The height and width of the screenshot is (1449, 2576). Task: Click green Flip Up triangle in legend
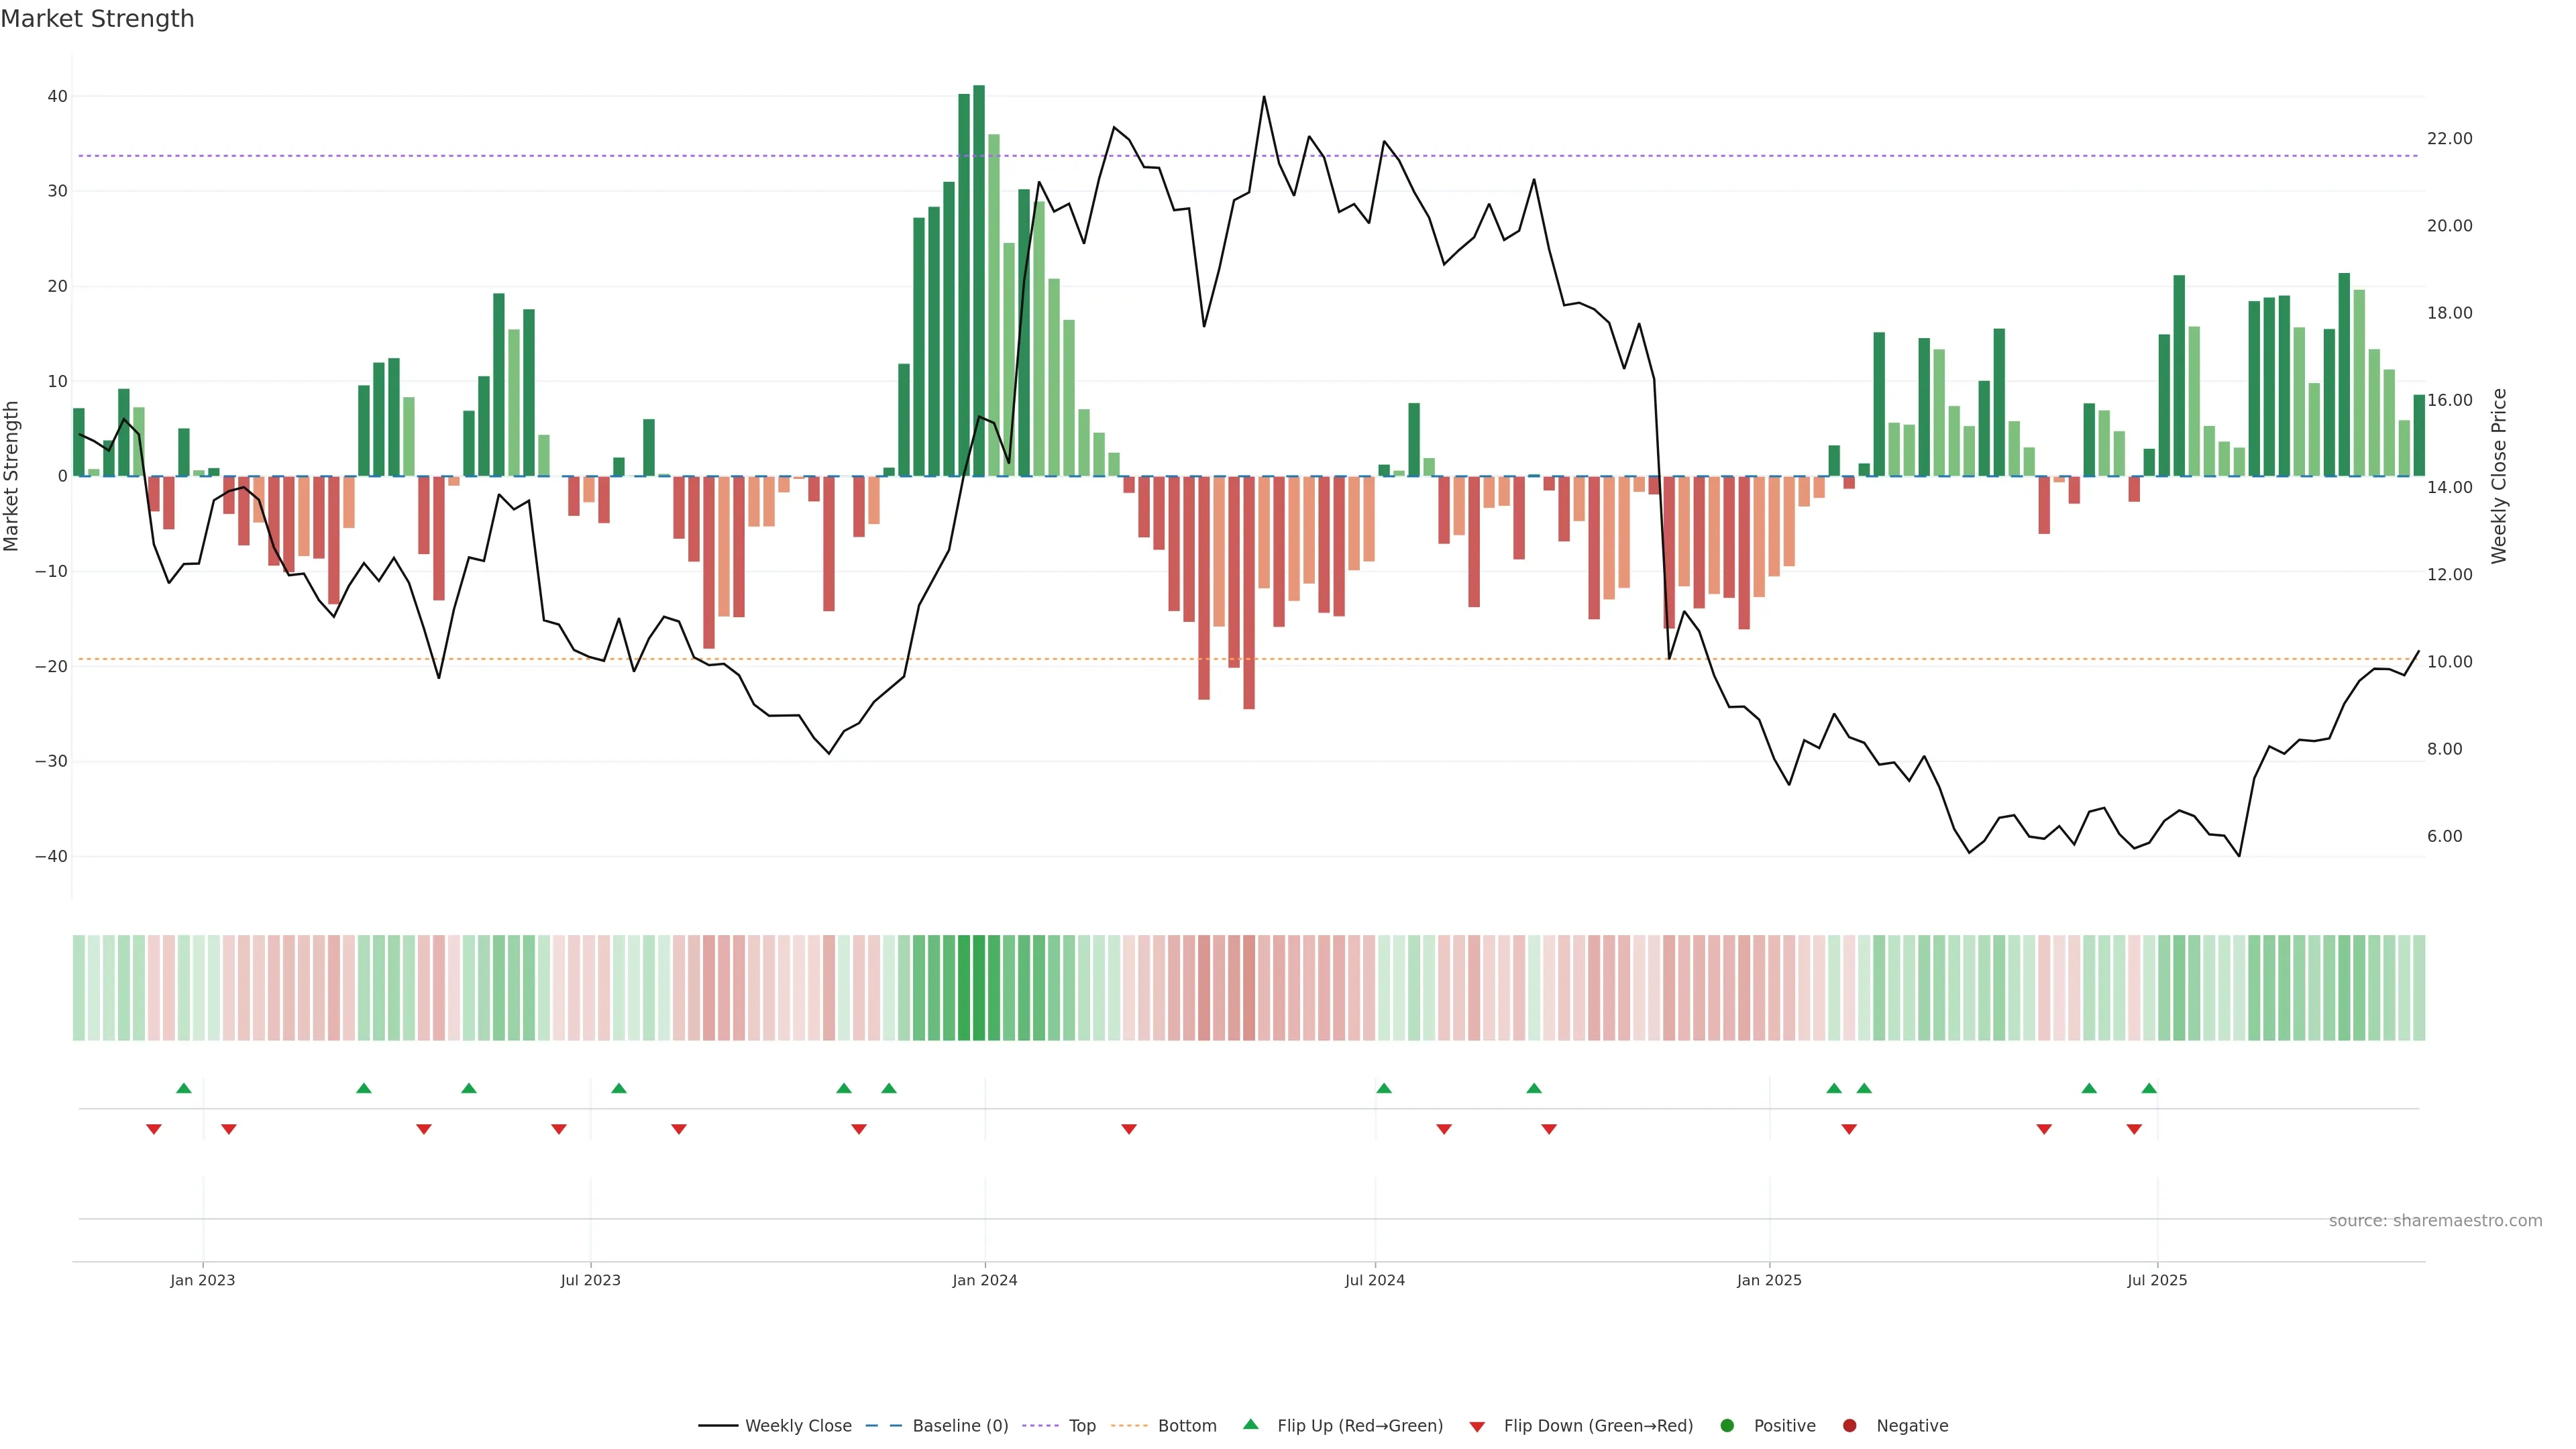point(1250,1424)
